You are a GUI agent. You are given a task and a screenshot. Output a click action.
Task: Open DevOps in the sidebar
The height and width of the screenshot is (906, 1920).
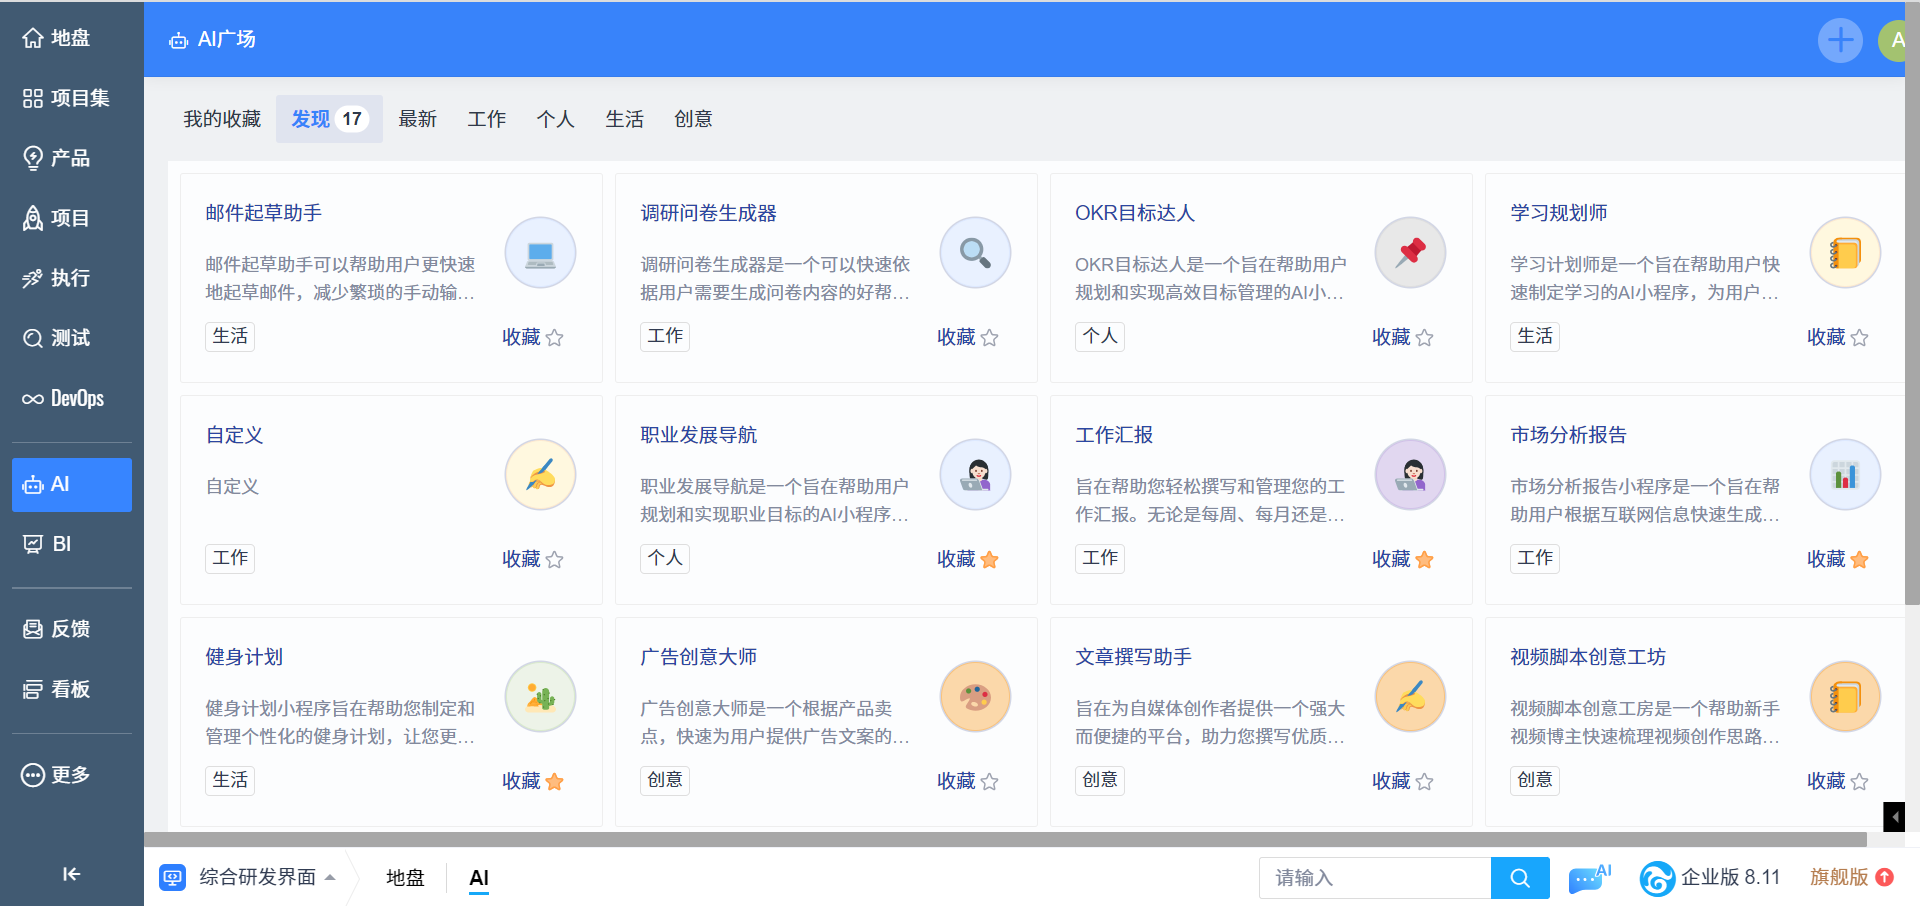coord(66,398)
